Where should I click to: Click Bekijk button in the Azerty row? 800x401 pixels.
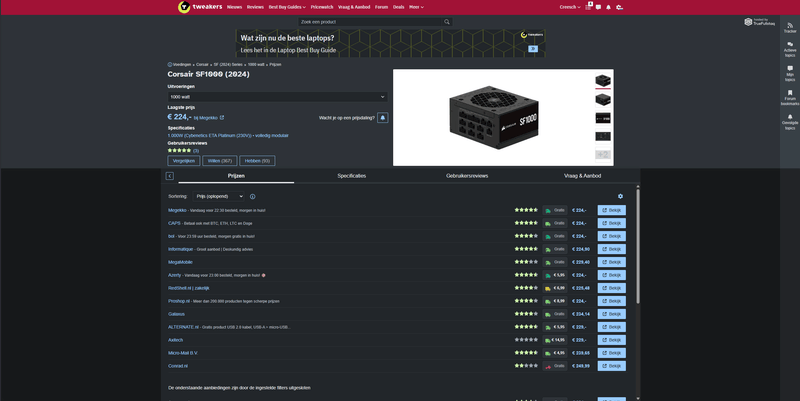(x=611, y=275)
